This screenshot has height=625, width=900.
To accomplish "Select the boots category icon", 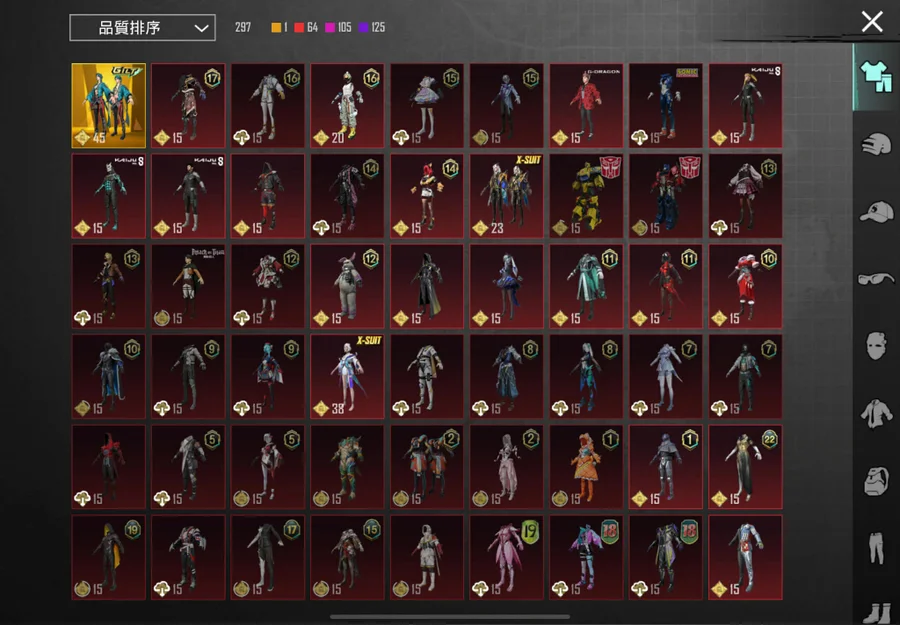I will pos(876,608).
